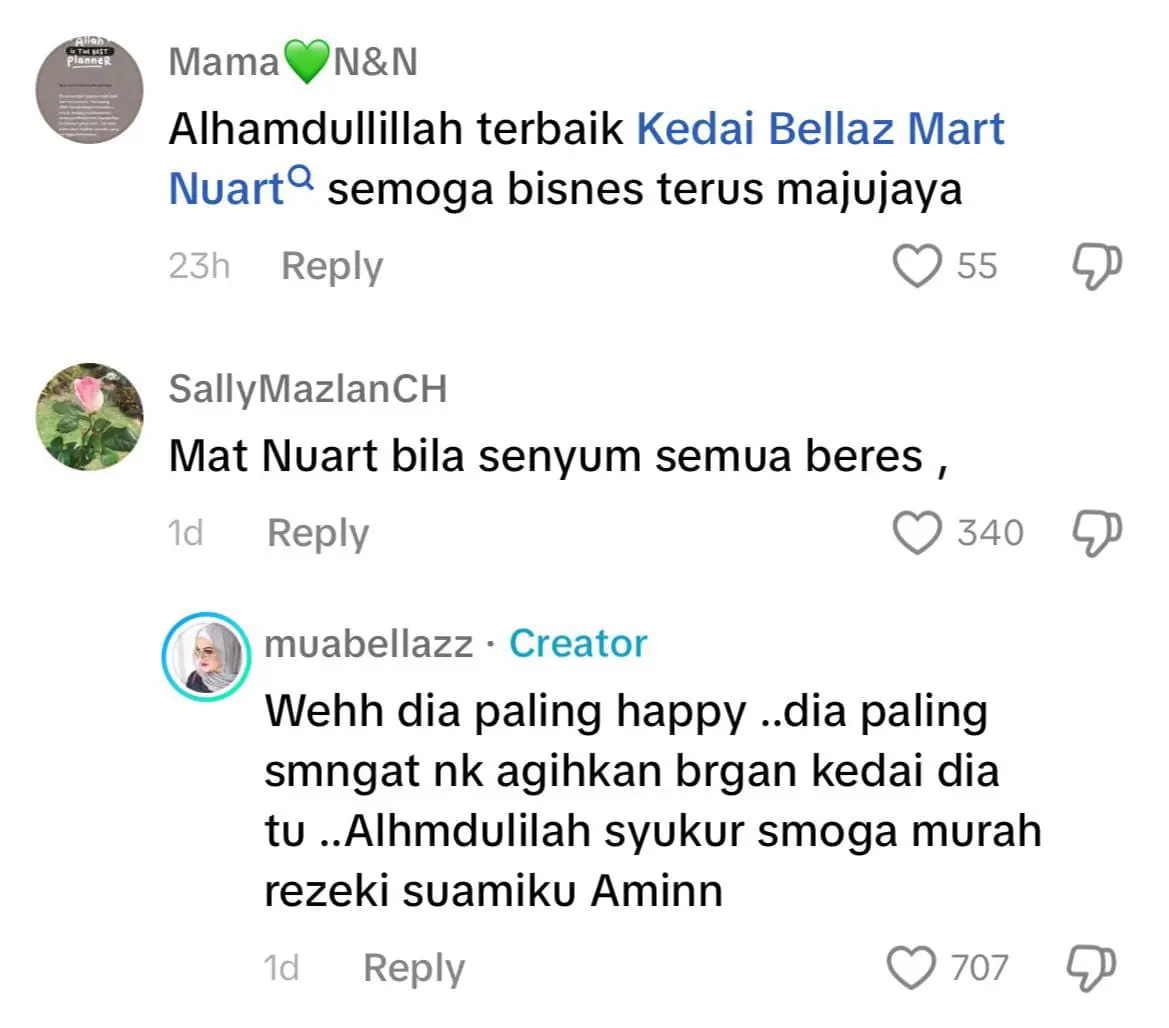Like muabellazz creator reply heart icon

pyautogui.click(x=912, y=967)
